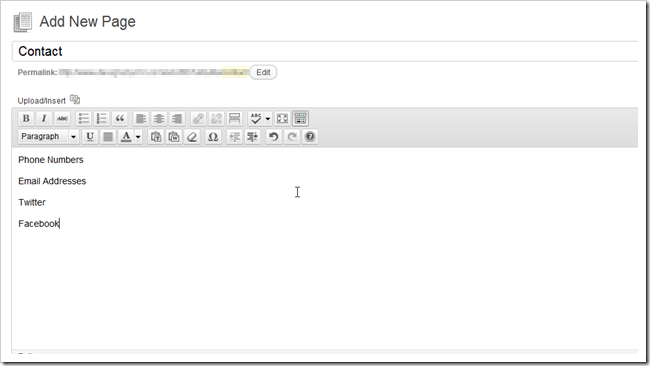
Task: Toggle the spellchecker ABC icon
Action: tap(256, 119)
